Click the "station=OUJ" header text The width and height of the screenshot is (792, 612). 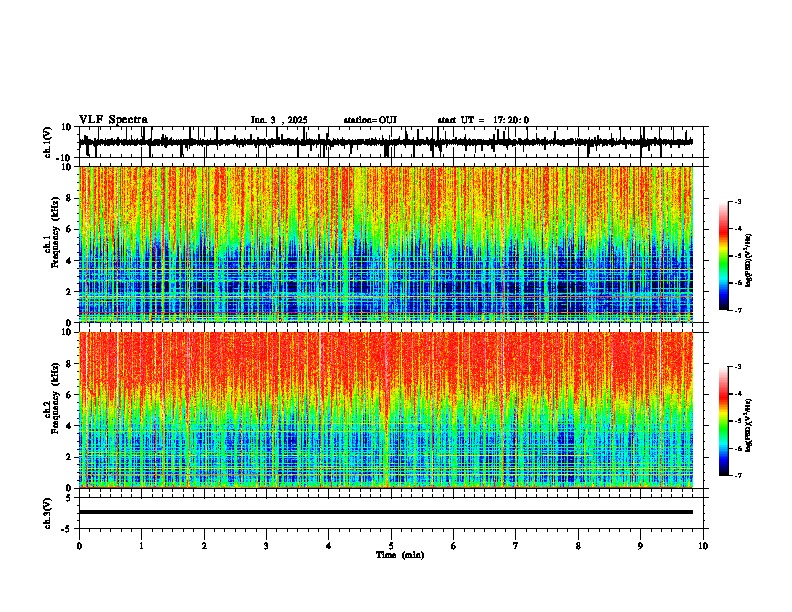pos(370,120)
